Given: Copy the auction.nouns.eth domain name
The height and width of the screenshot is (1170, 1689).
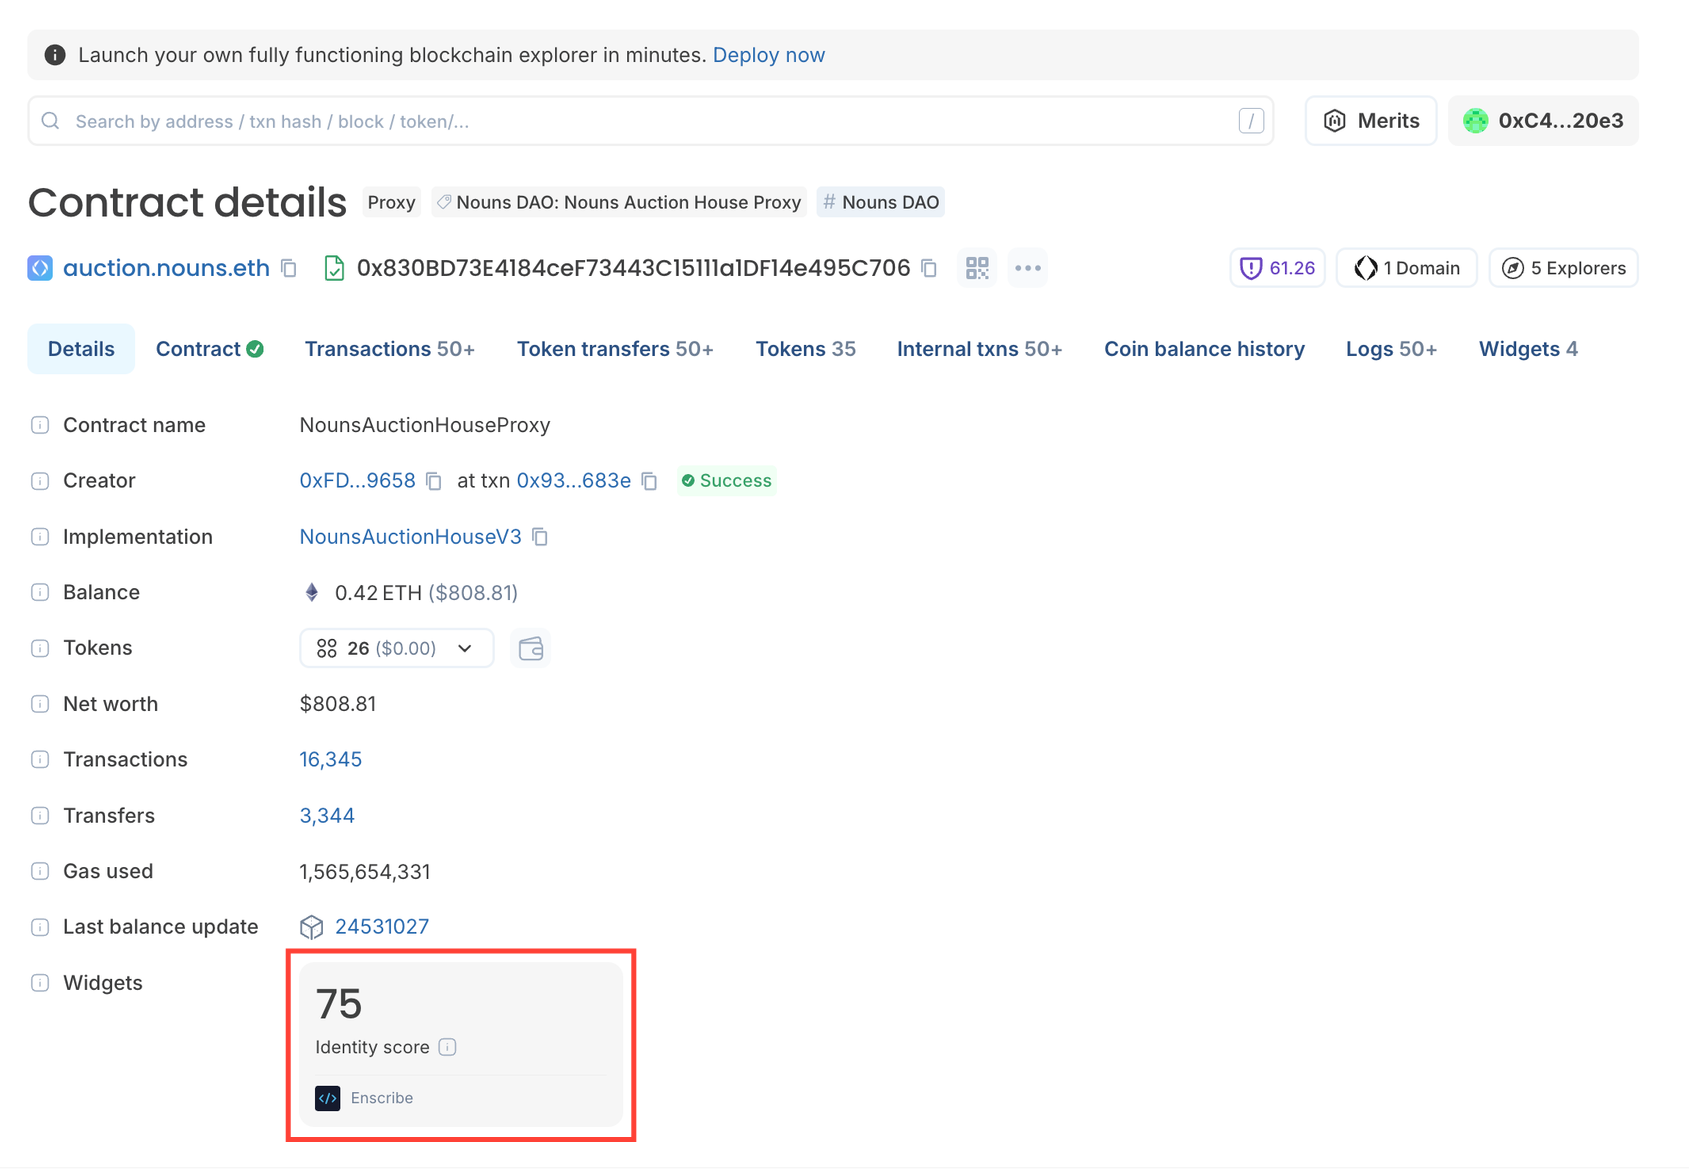Looking at the screenshot, I should (x=288, y=268).
